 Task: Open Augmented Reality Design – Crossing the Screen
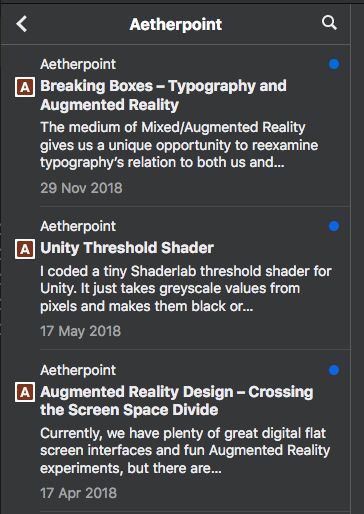point(177,401)
